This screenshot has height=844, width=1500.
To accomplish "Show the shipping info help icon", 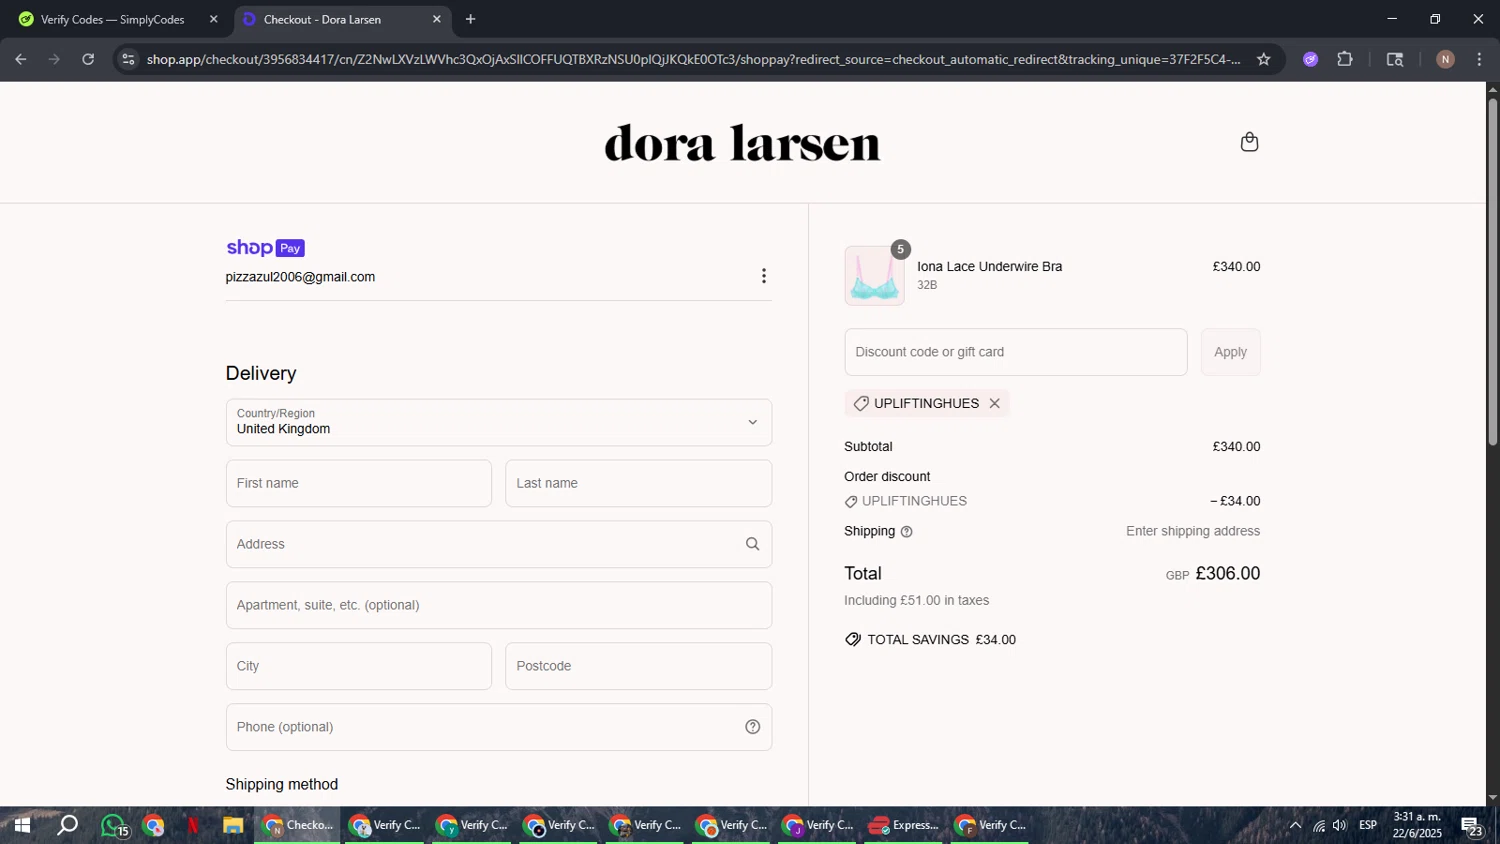I will point(907,532).
